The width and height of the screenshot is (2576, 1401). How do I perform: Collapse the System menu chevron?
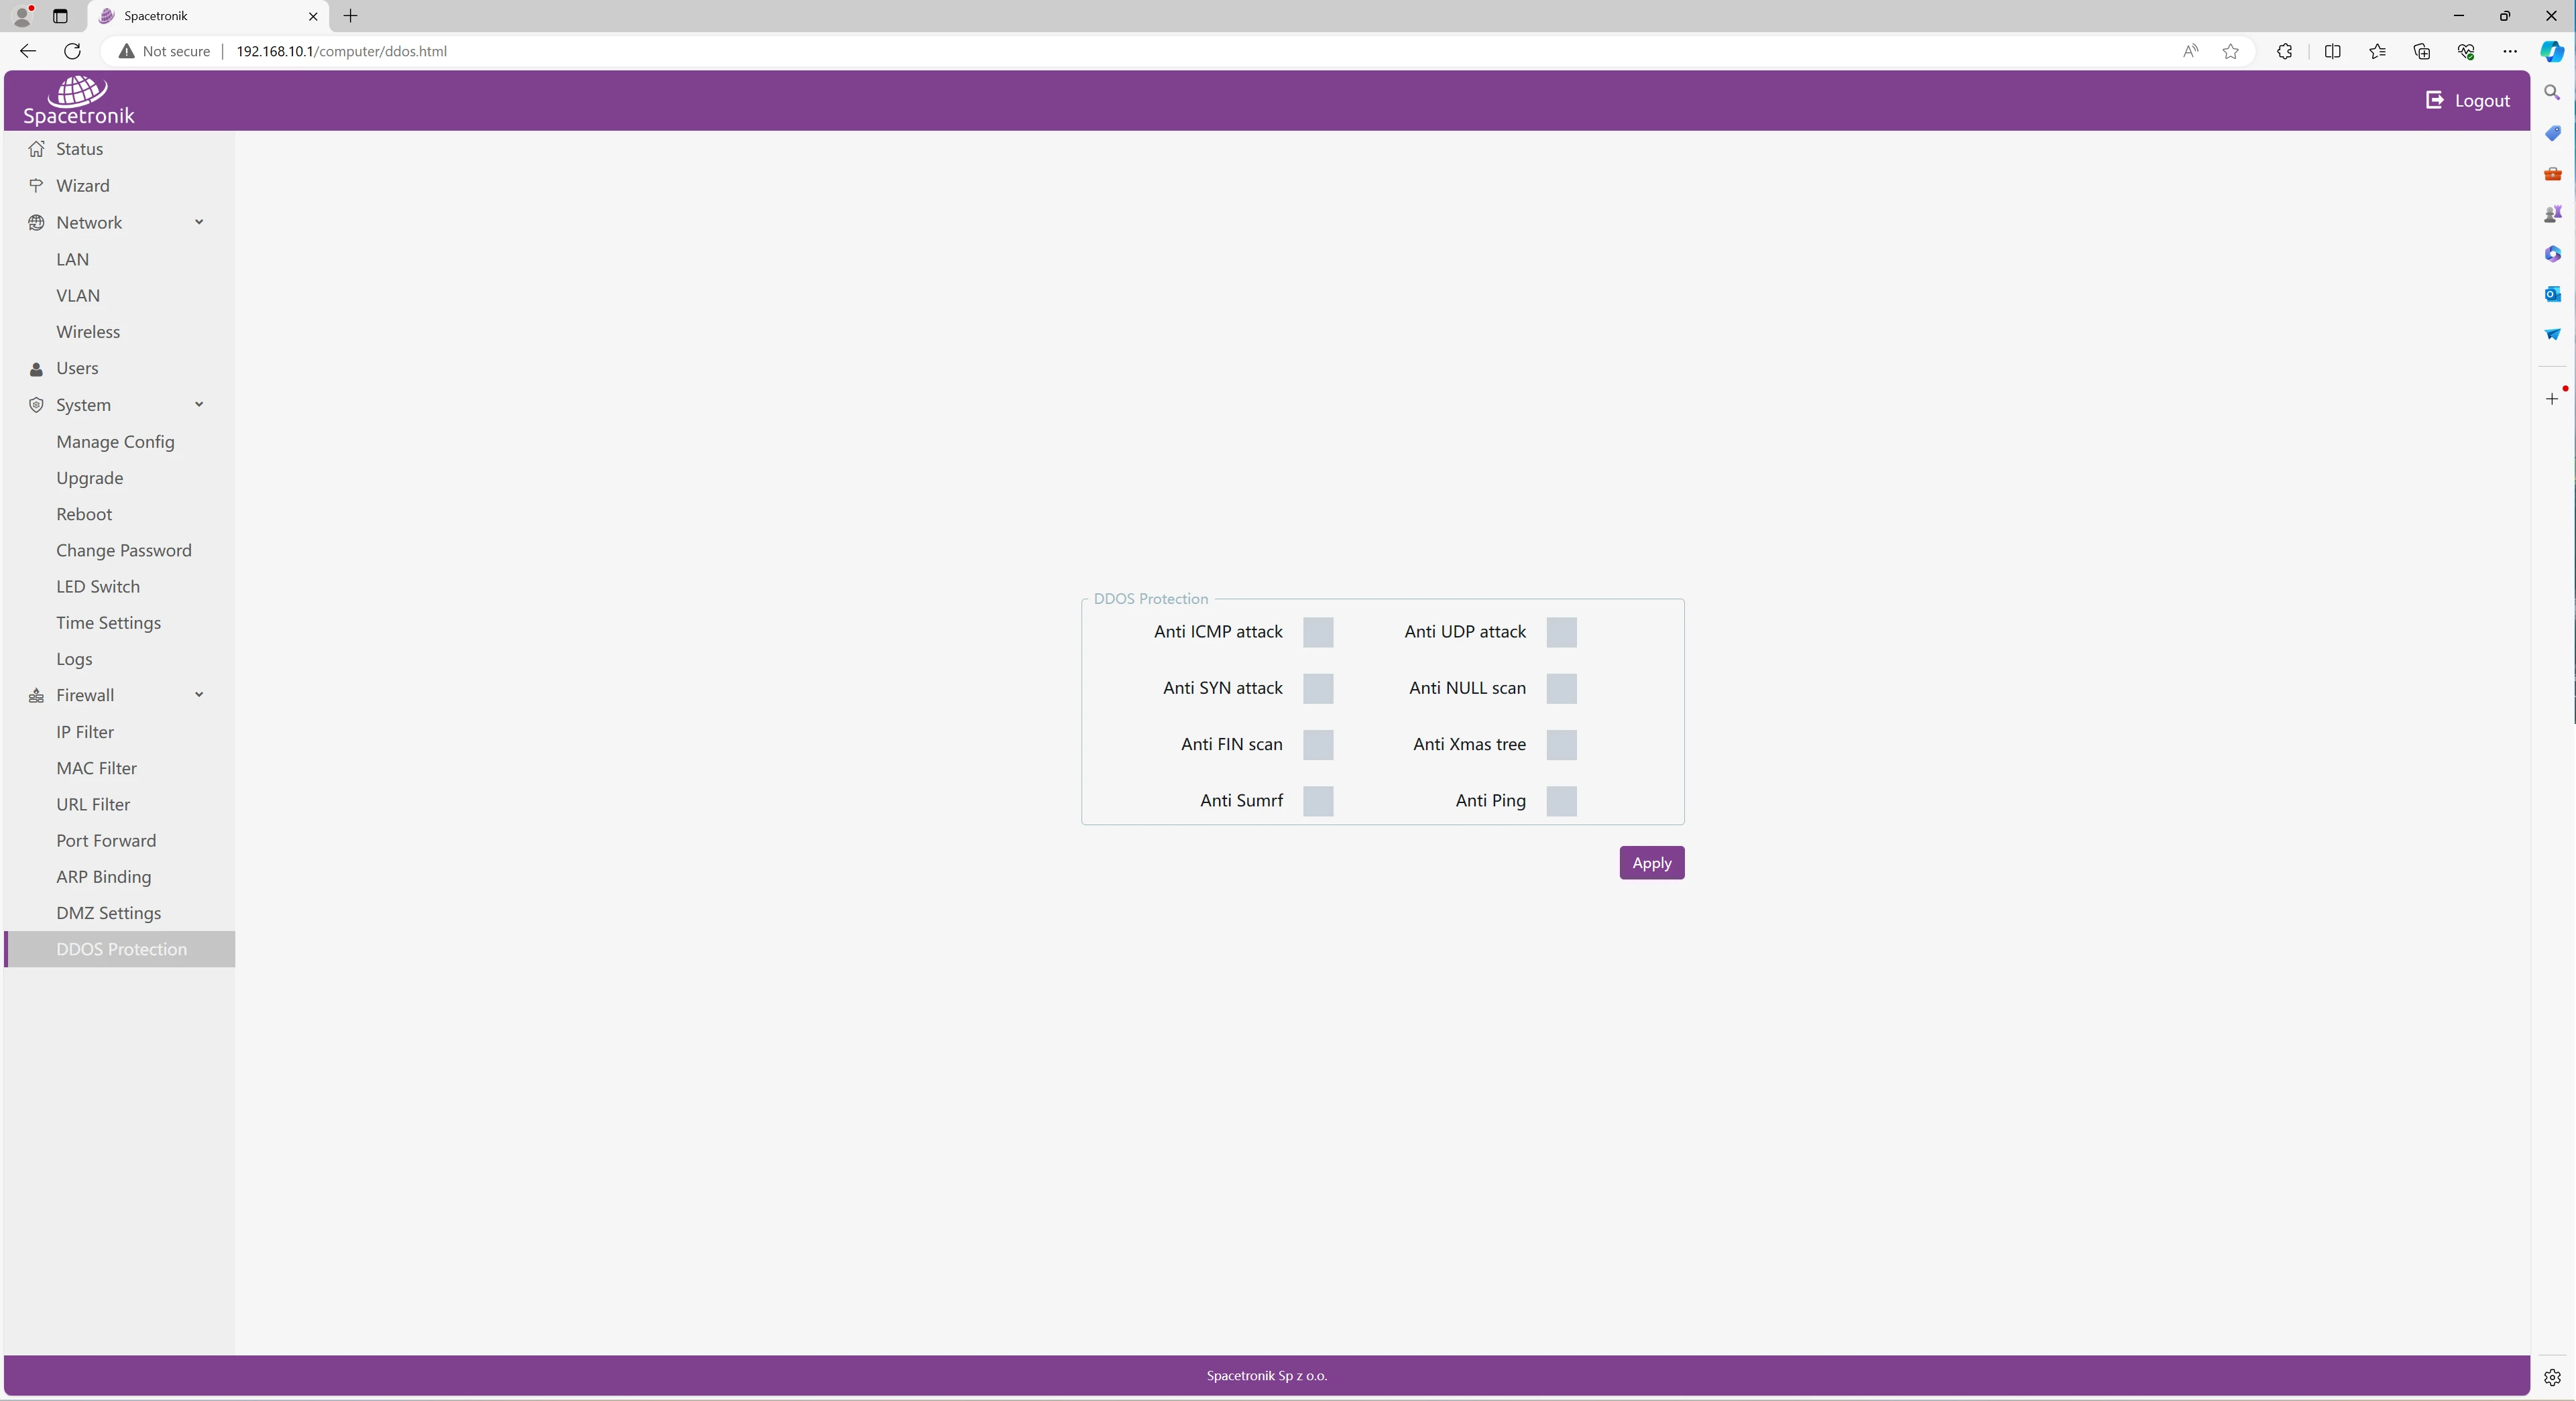199,405
